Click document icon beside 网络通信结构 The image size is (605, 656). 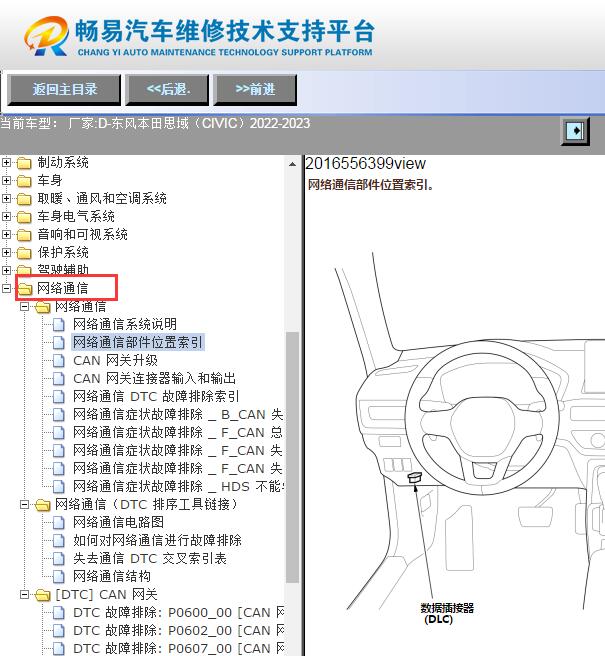click(x=59, y=577)
